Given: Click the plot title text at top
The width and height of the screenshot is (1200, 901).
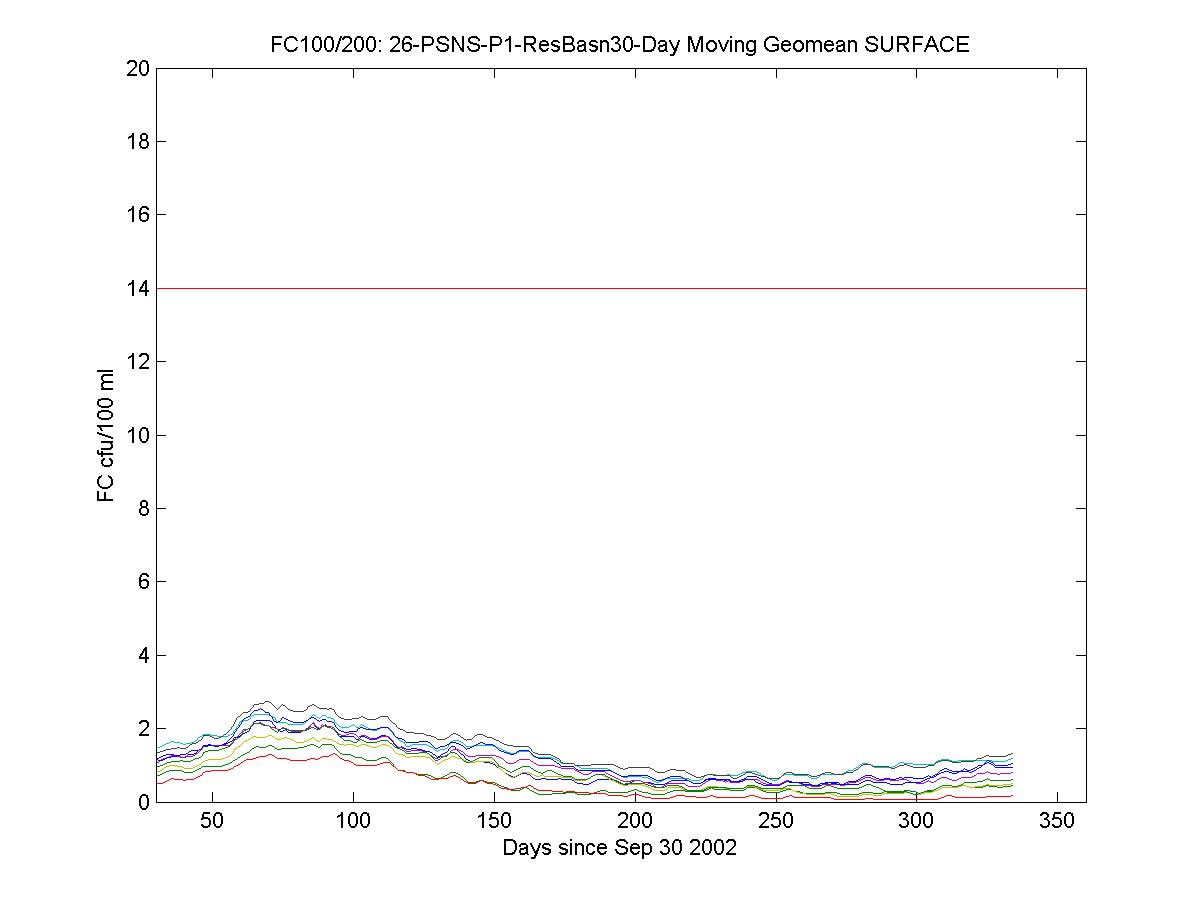Looking at the screenshot, I should pyautogui.click(x=620, y=45).
